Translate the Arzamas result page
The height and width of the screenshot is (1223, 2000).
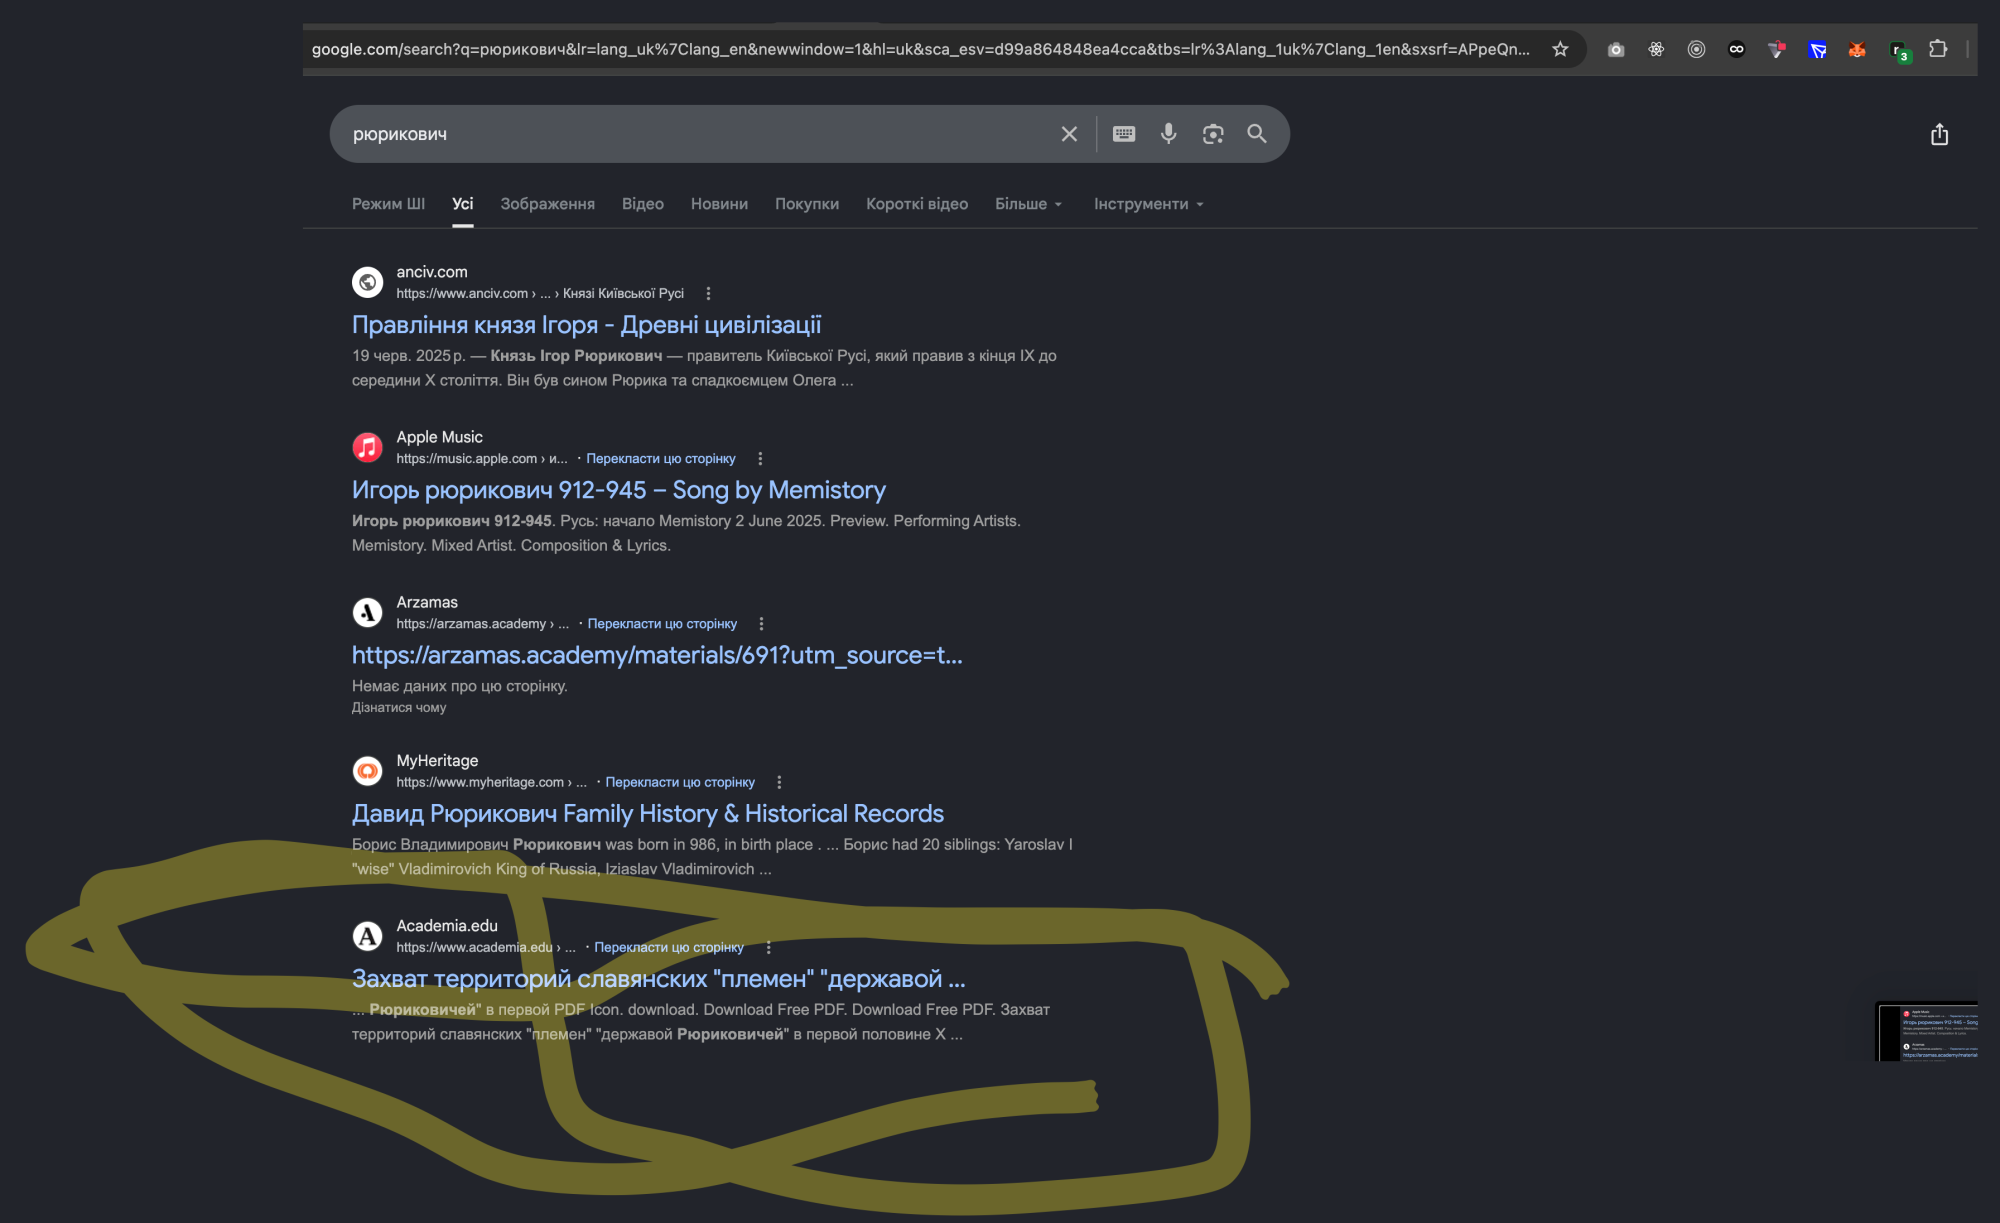662,623
